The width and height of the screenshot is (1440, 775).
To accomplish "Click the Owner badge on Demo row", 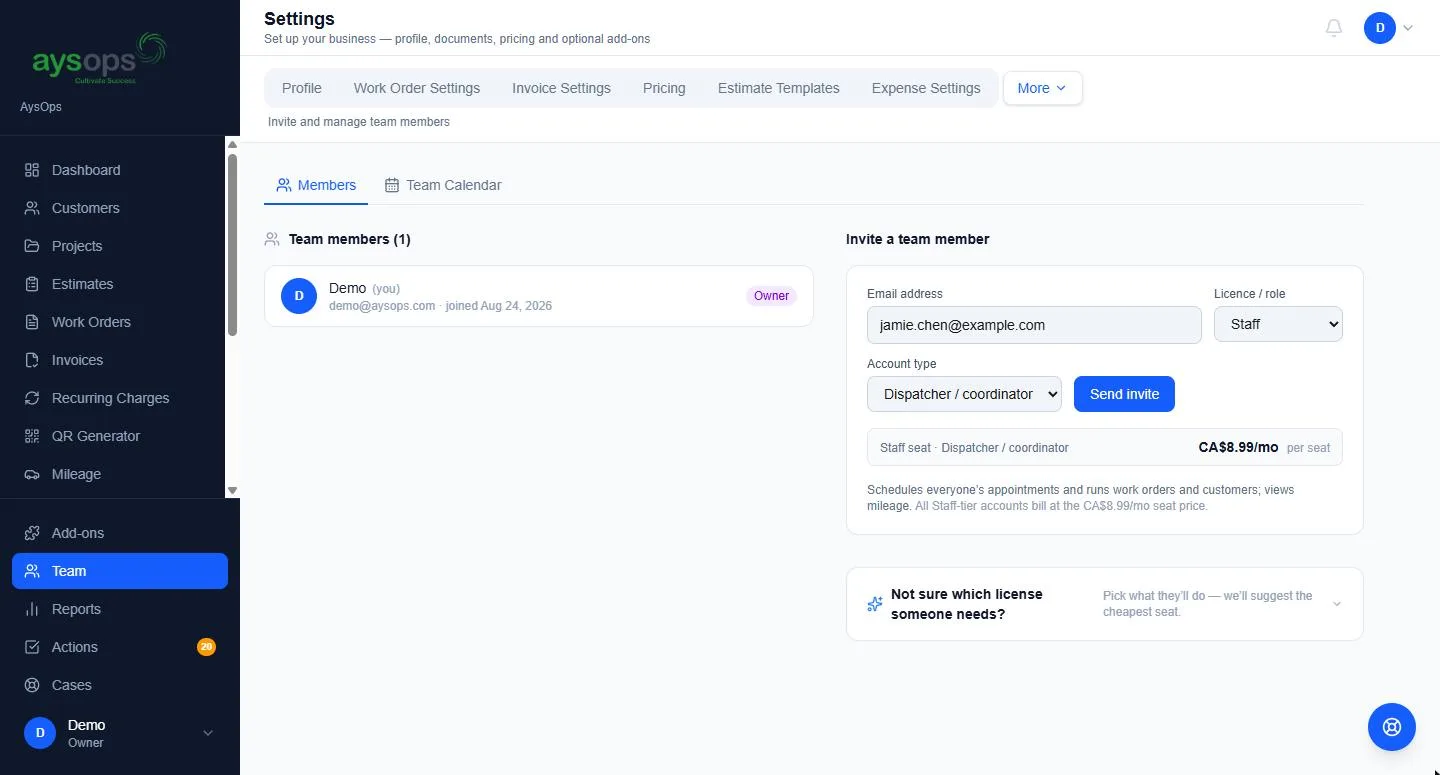I will pyautogui.click(x=771, y=296).
